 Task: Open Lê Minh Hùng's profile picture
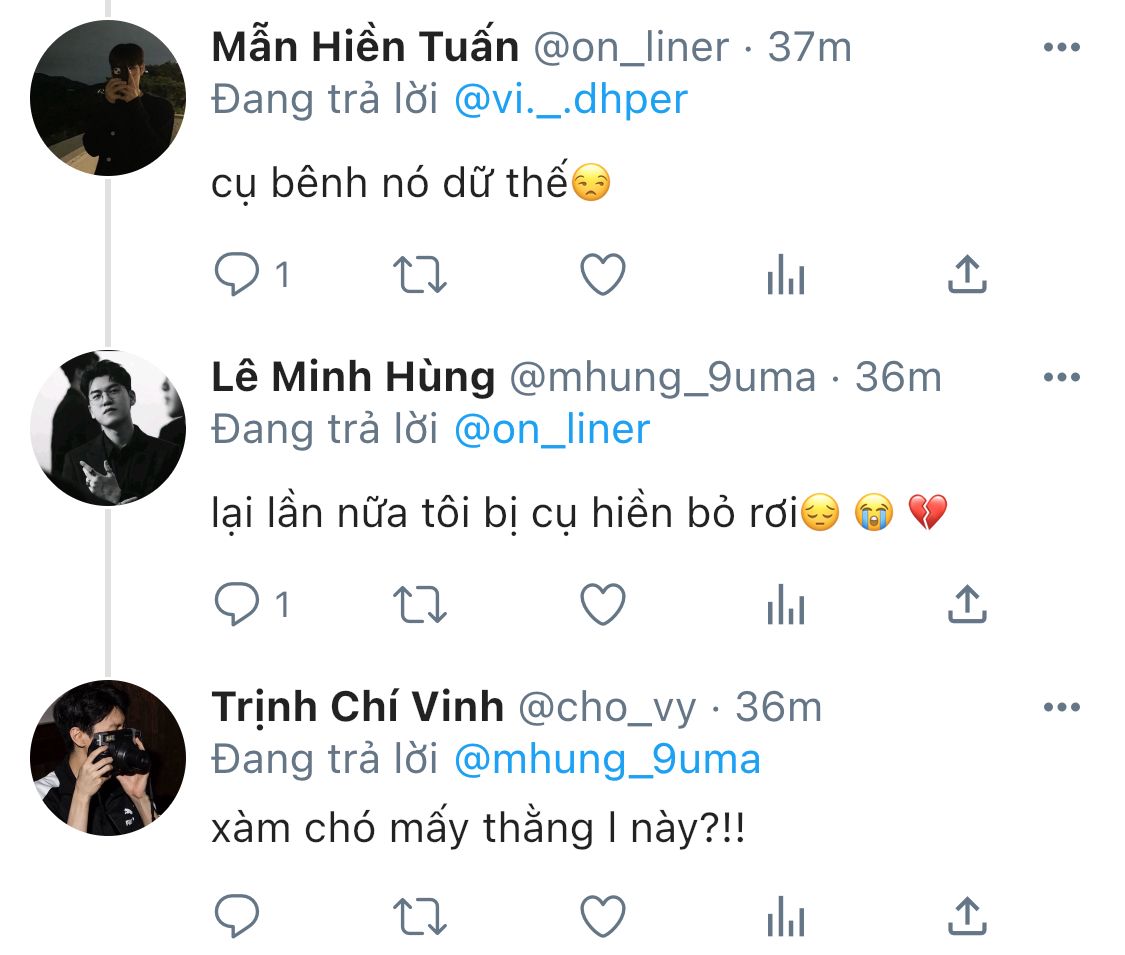click(x=108, y=428)
